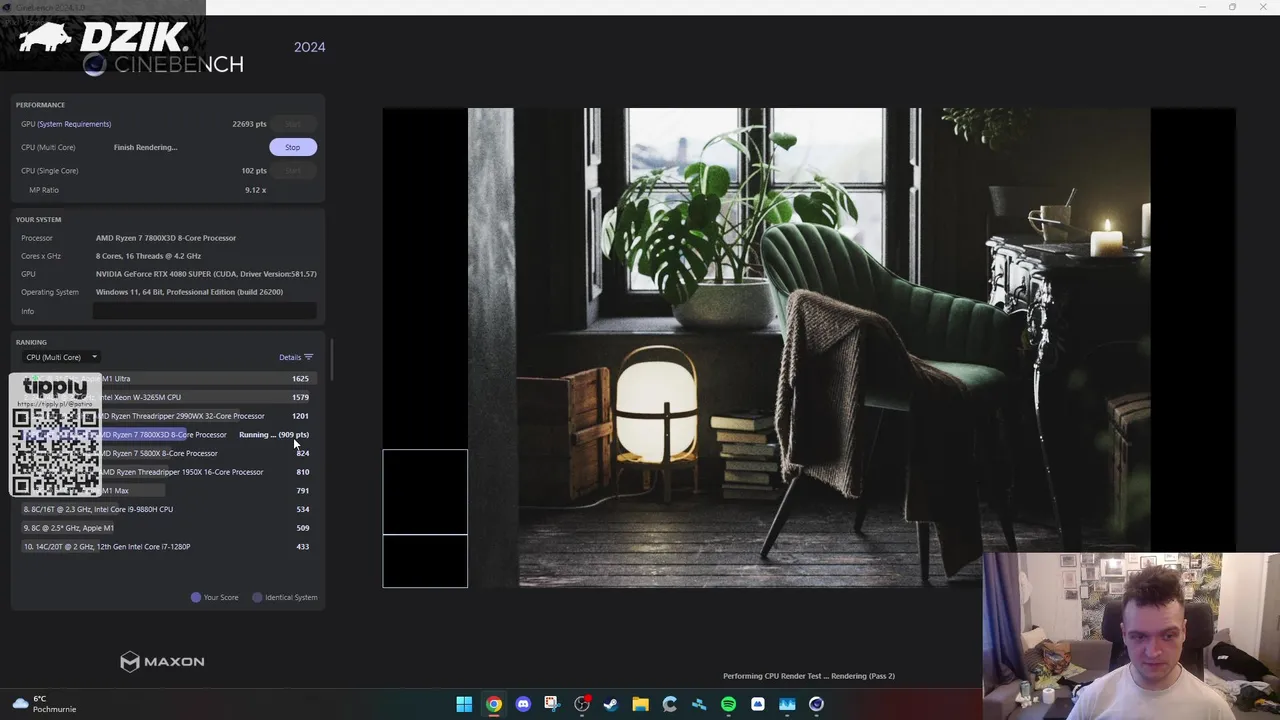This screenshot has height=720, width=1280.
Task: Click the ranking list scrollbar
Action: [x=330, y=360]
